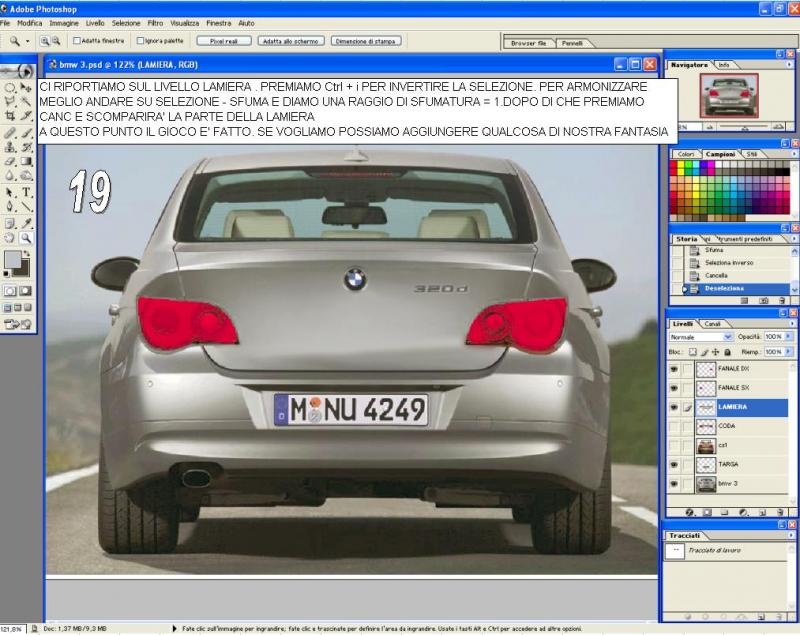
Task: Select the elliptical Marquee tool
Action: tap(10, 88)
